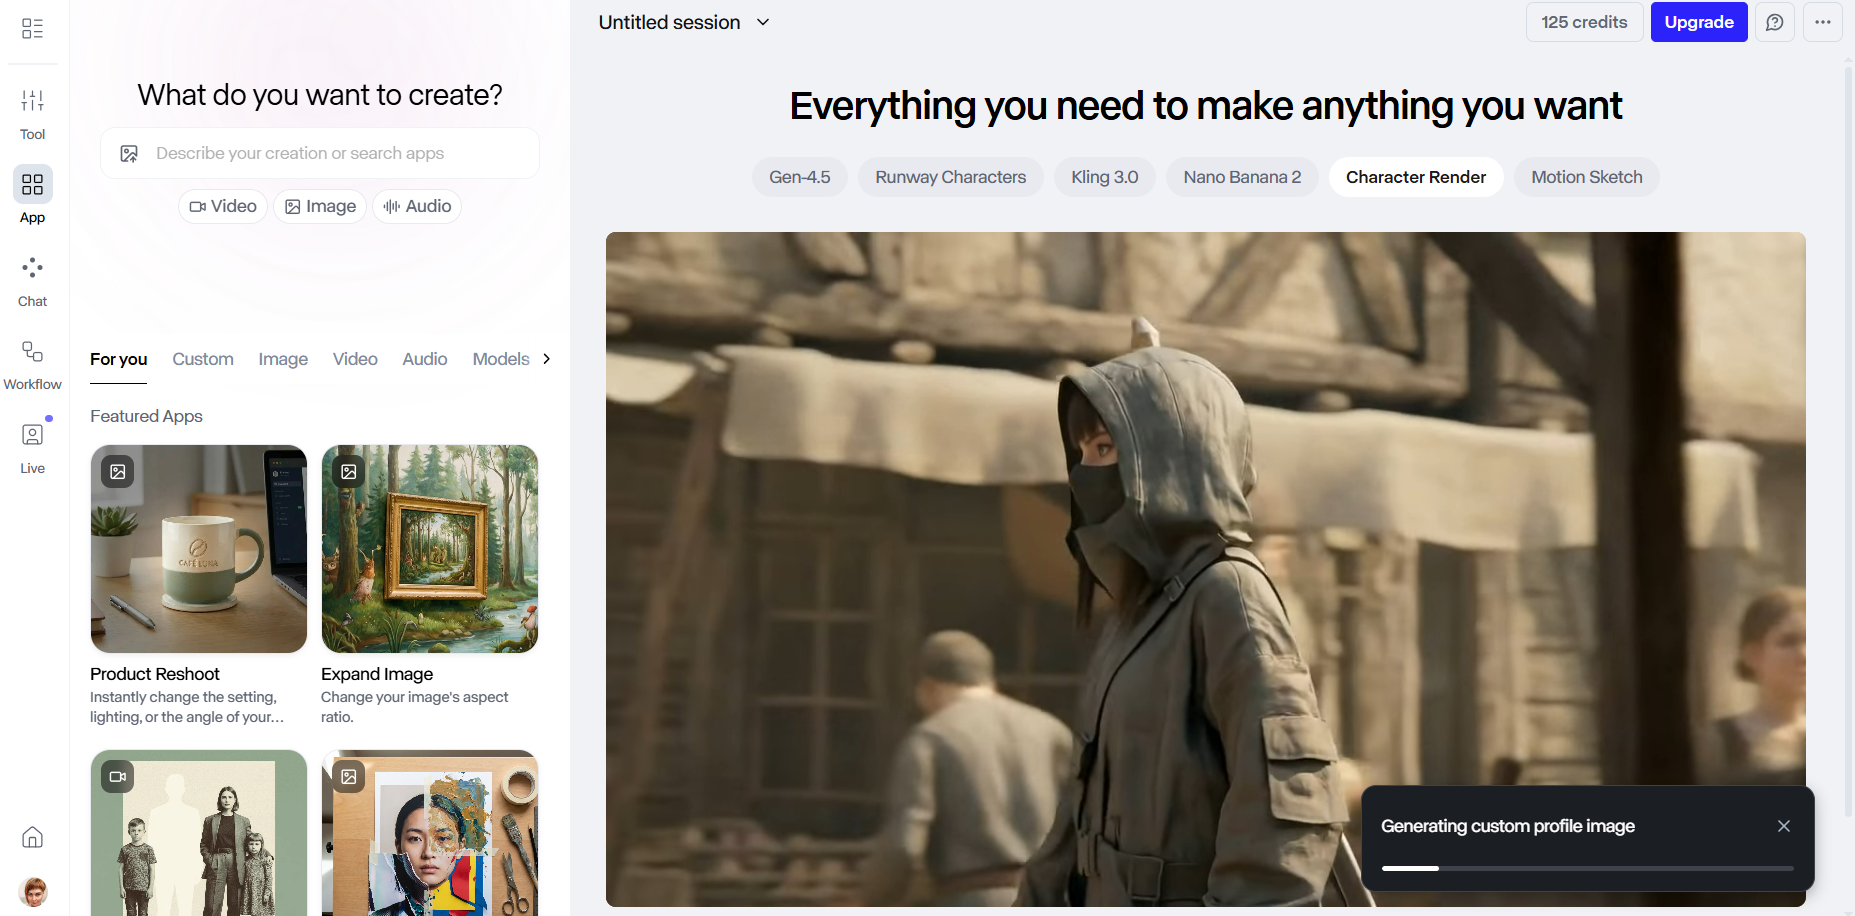Toggle the Audio creation filter
Image resolution: width=1855 pixels, height=916 pixels.
point(417,206)
